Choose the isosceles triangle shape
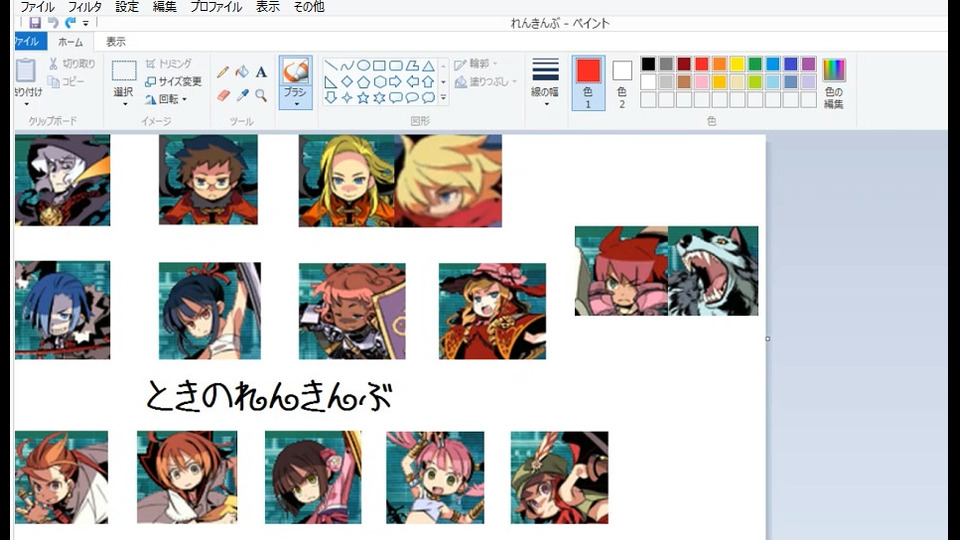Image resolution: width=960 pixels, height=540 pixels. (x=429, y=66)
